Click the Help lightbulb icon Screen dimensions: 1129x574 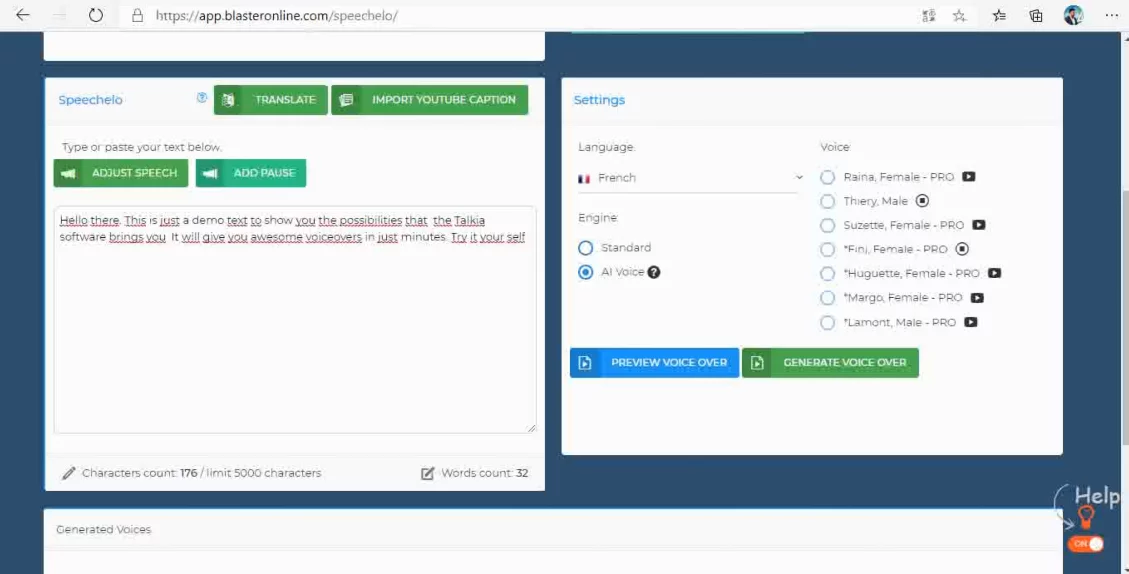(x=1086, y=516)
